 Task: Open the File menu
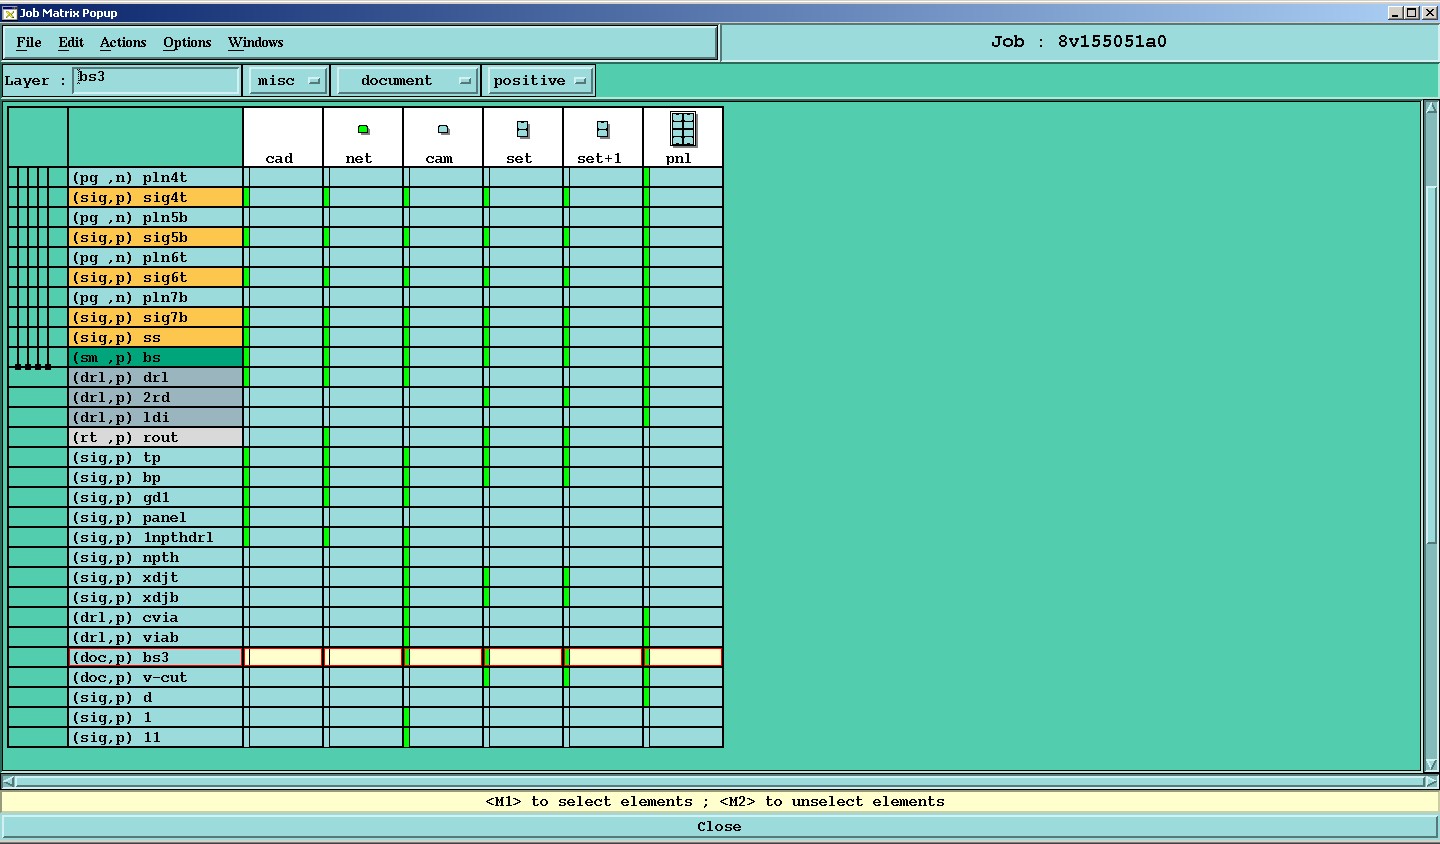[x=29, y=42]
